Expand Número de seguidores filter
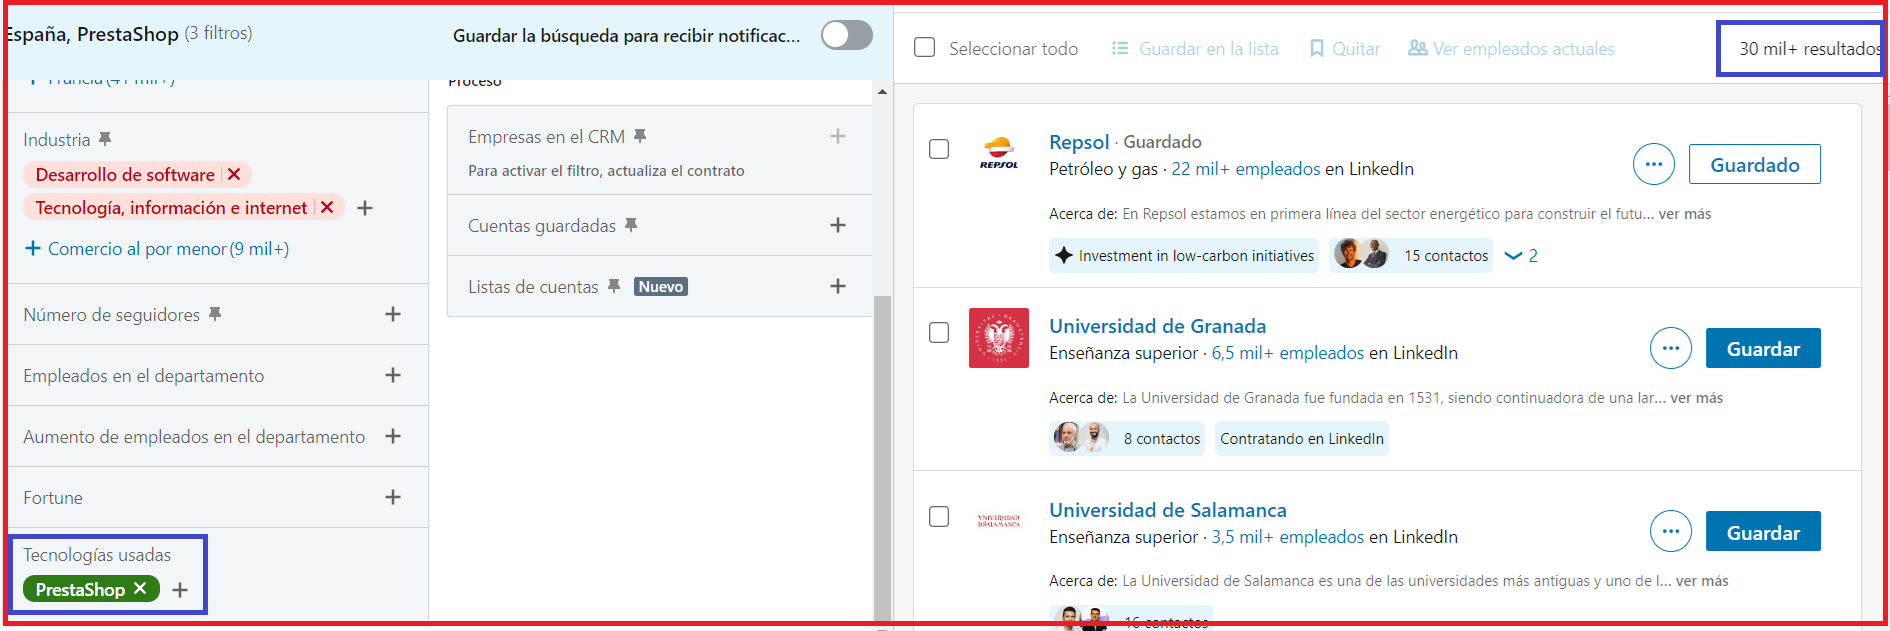 tap(393, 314)
